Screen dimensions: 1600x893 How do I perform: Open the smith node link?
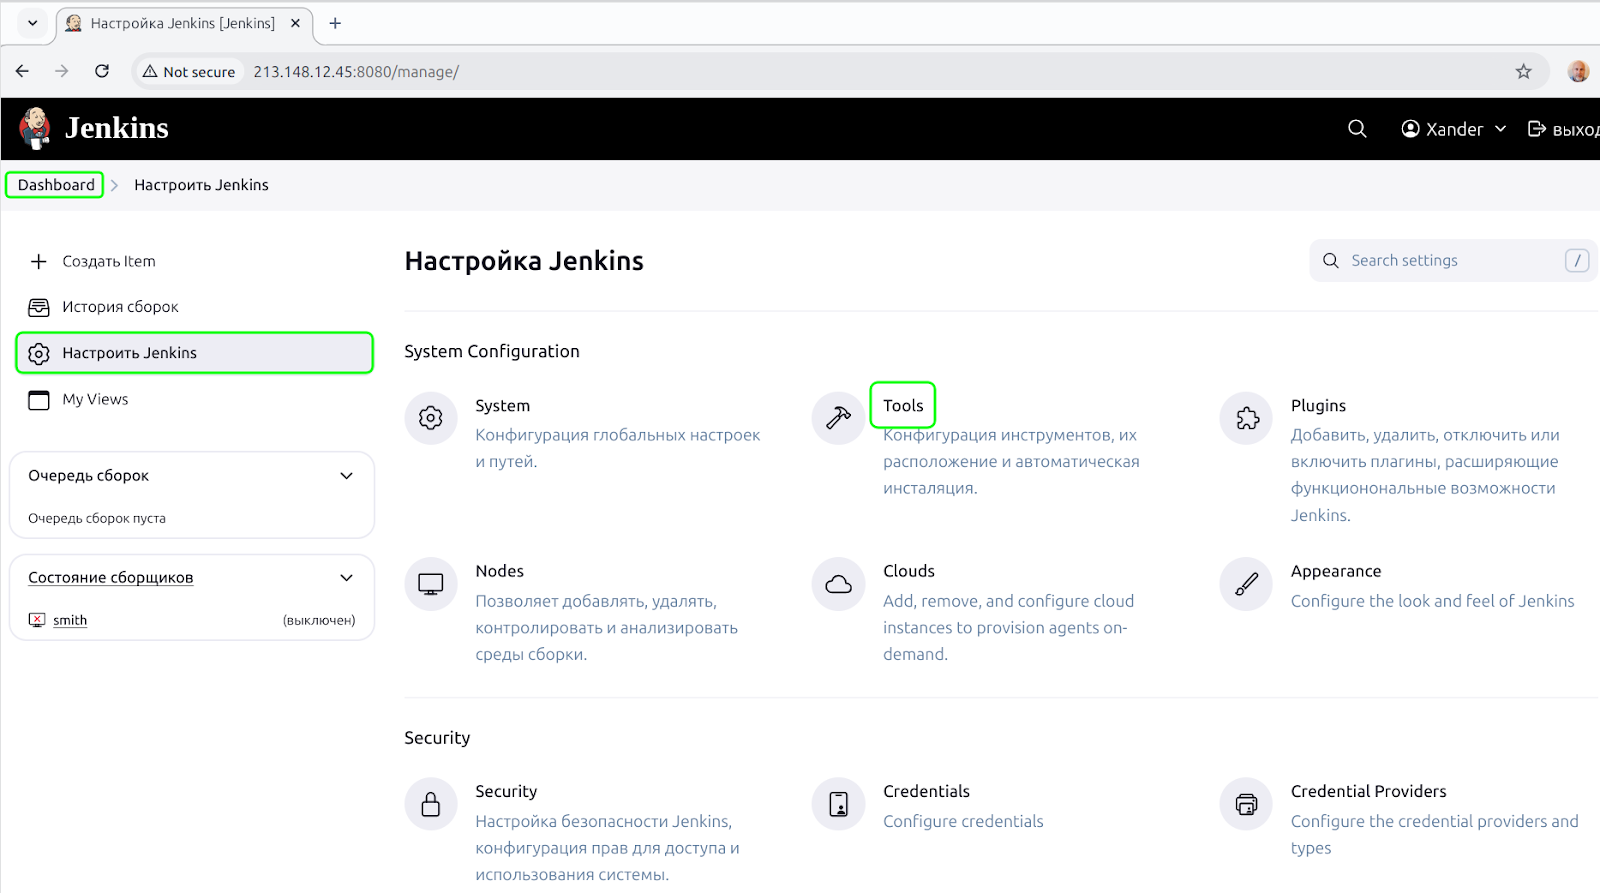coord(70,620)
